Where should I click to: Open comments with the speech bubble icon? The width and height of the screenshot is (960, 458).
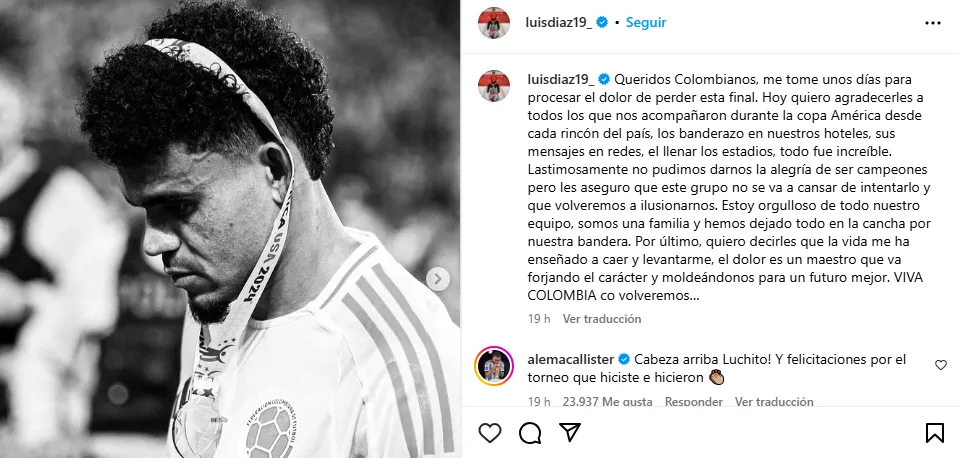[530, 433]
